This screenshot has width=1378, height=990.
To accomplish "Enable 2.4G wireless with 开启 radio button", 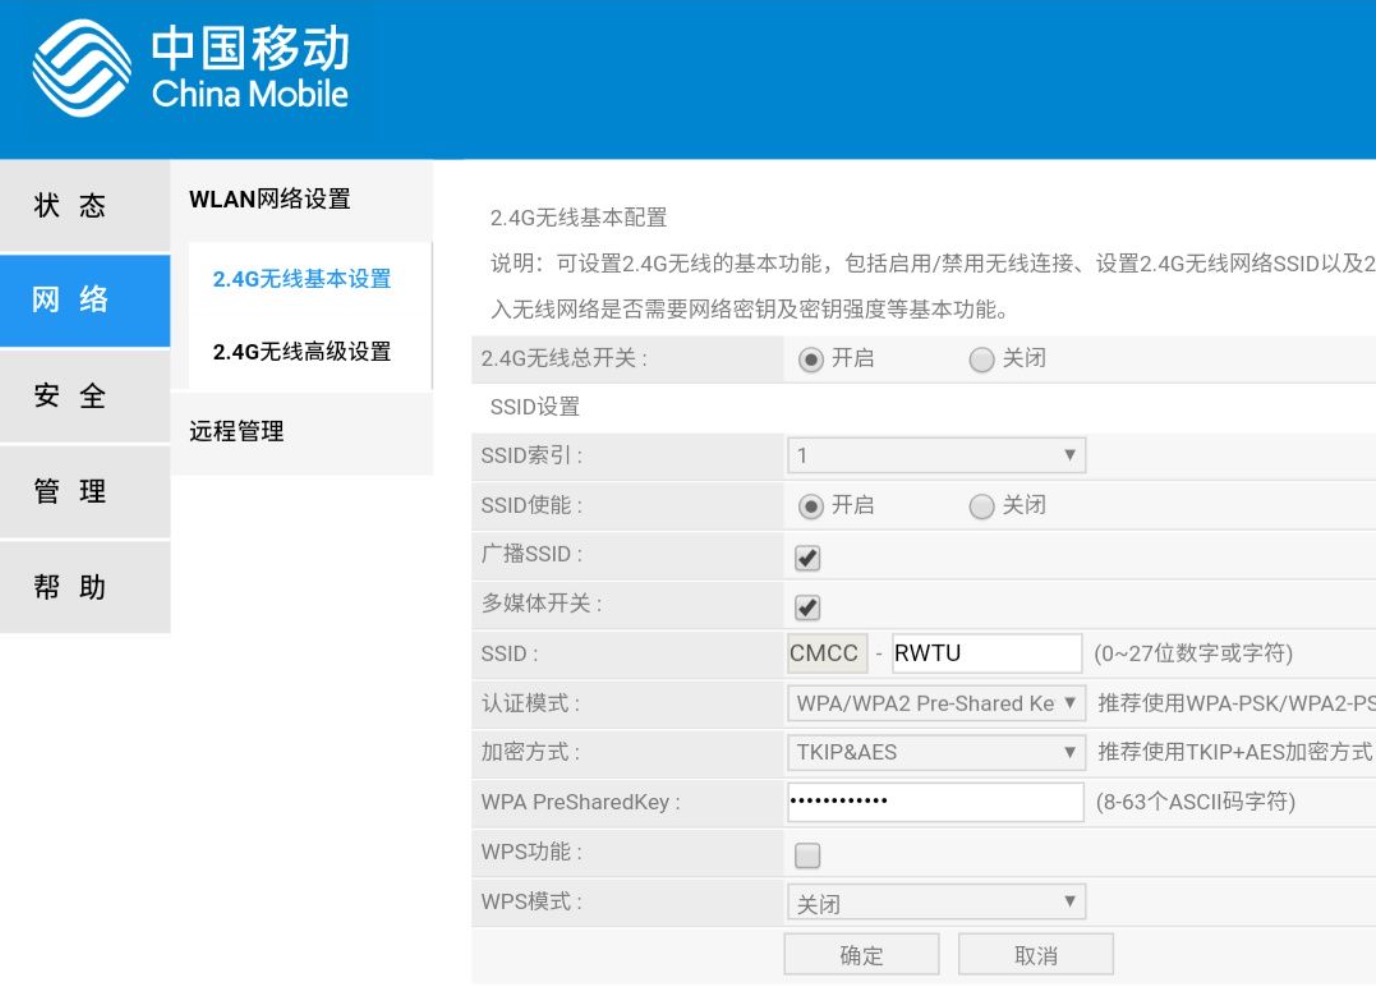I will [x=811, y=358].
